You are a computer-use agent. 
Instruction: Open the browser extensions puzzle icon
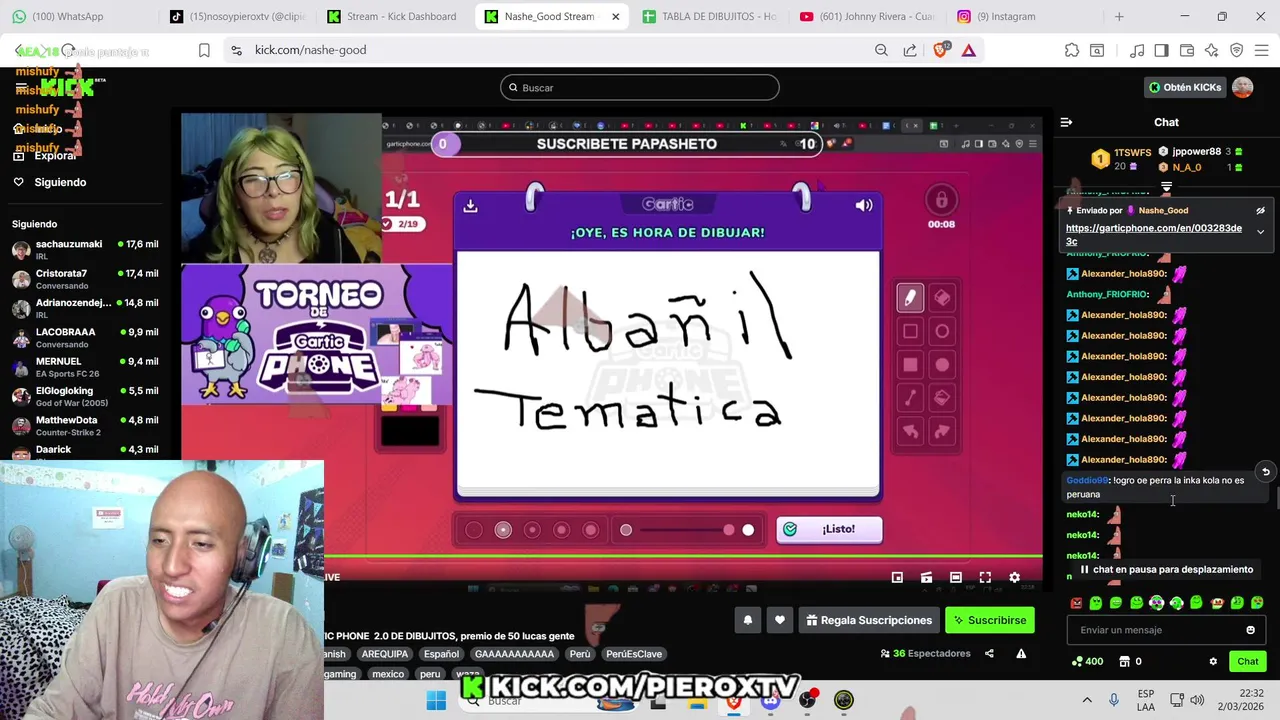[x=1072, y=50]
